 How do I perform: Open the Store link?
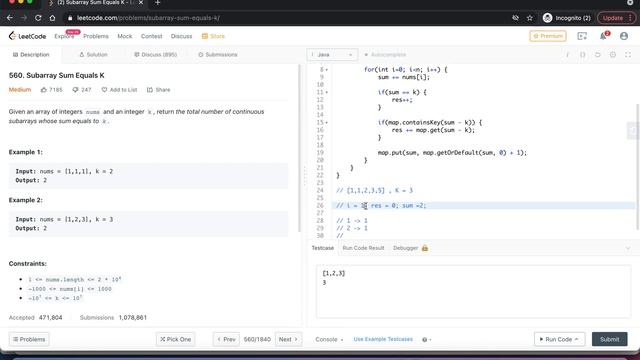point(213,36)
